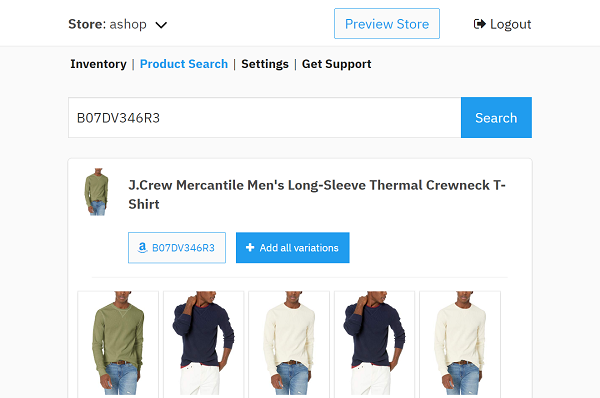Click the blue Search button
600x398 pixels.
click(496, 117)
